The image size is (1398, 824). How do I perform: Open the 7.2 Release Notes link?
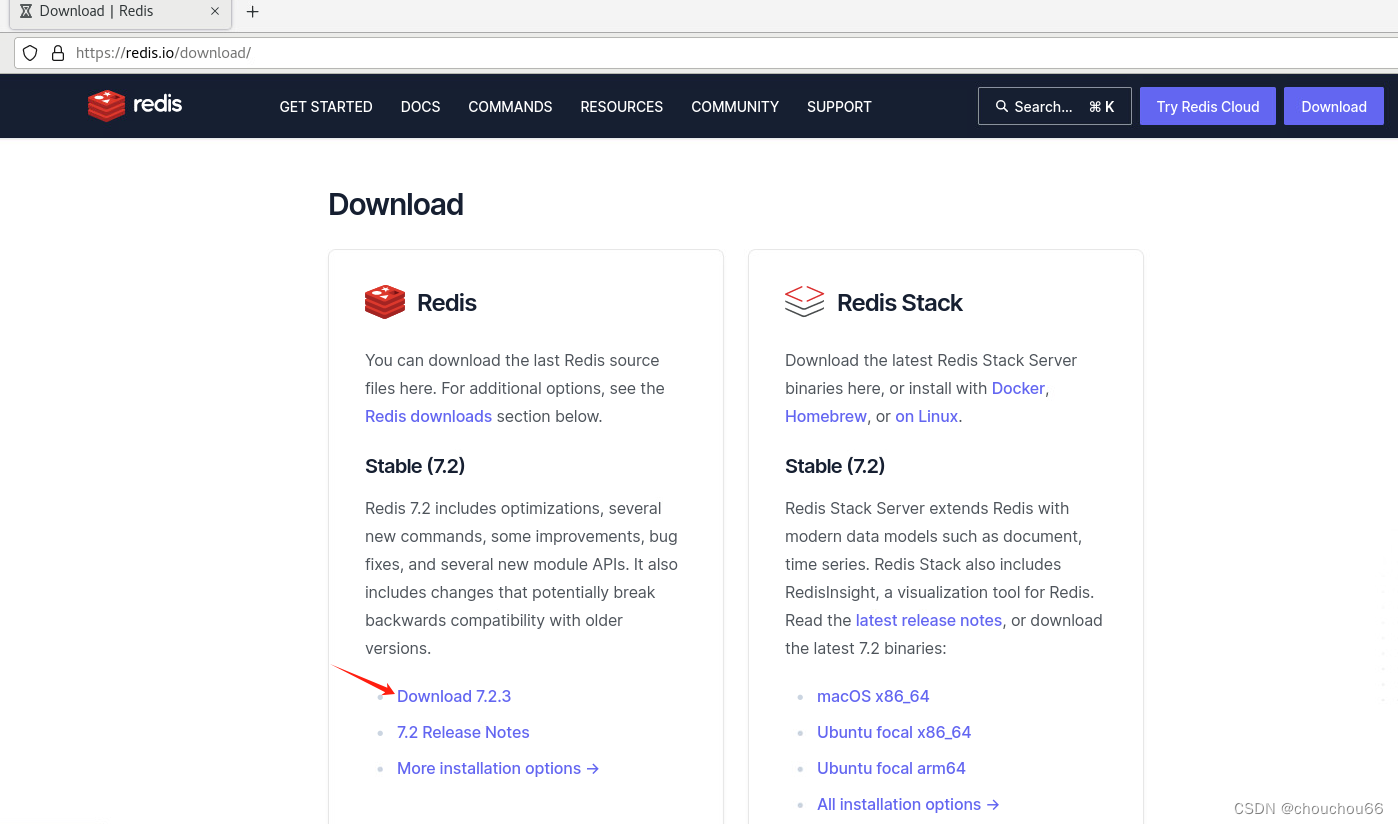[463, 732]
